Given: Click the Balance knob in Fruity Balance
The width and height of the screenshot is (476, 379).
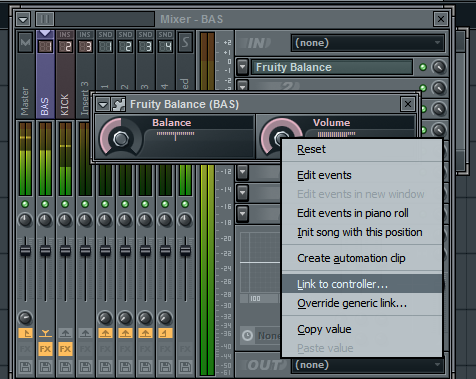Looking at the screenshot, I should coord(120,139).
